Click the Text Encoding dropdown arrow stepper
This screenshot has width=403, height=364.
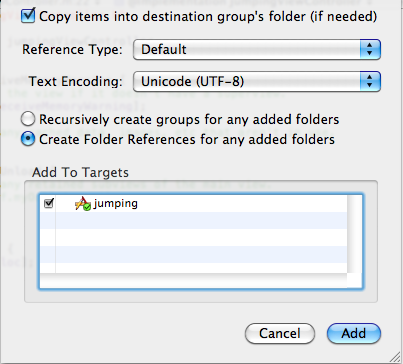[x=370, y=81]
